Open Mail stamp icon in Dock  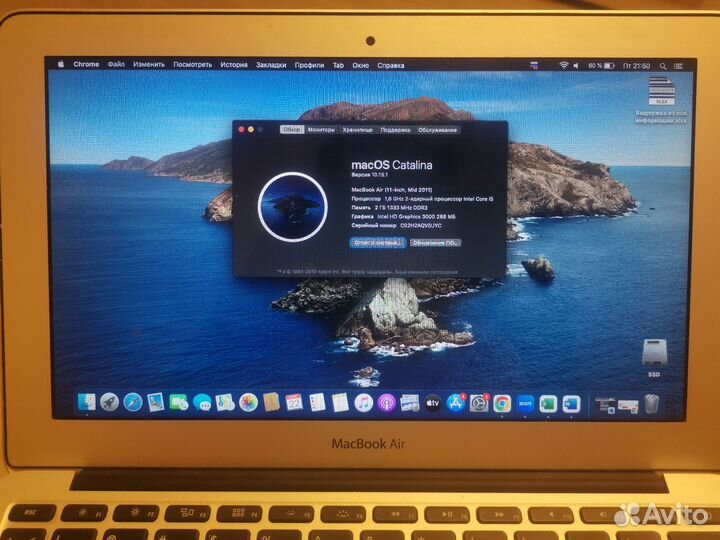coord(156,403)
